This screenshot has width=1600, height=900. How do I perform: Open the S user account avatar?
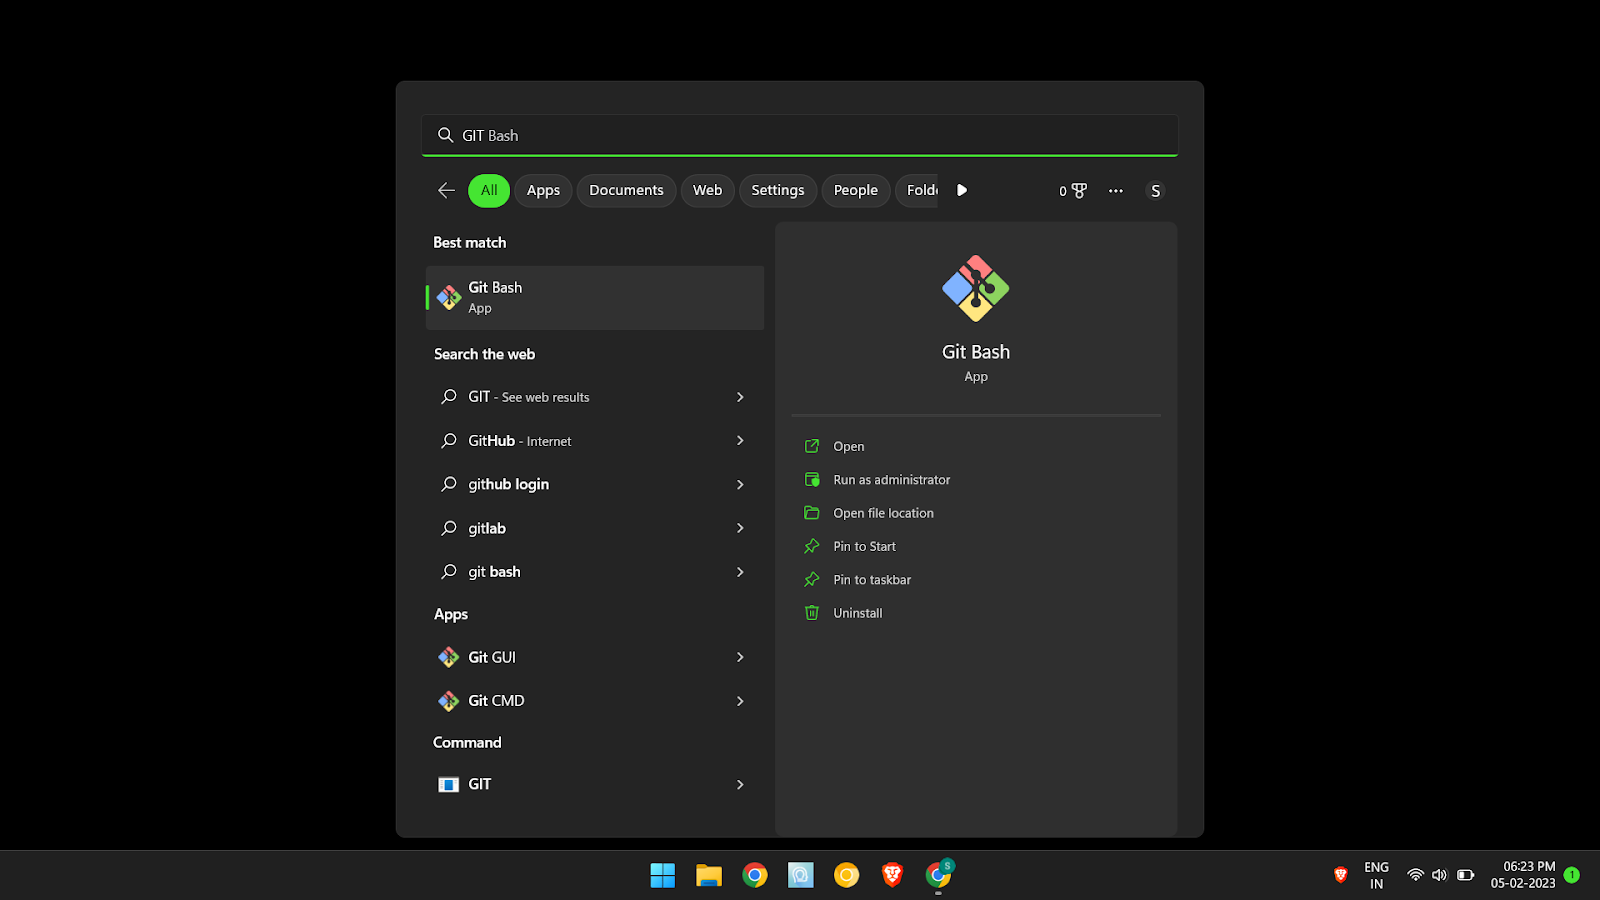tap(1155, 190)
